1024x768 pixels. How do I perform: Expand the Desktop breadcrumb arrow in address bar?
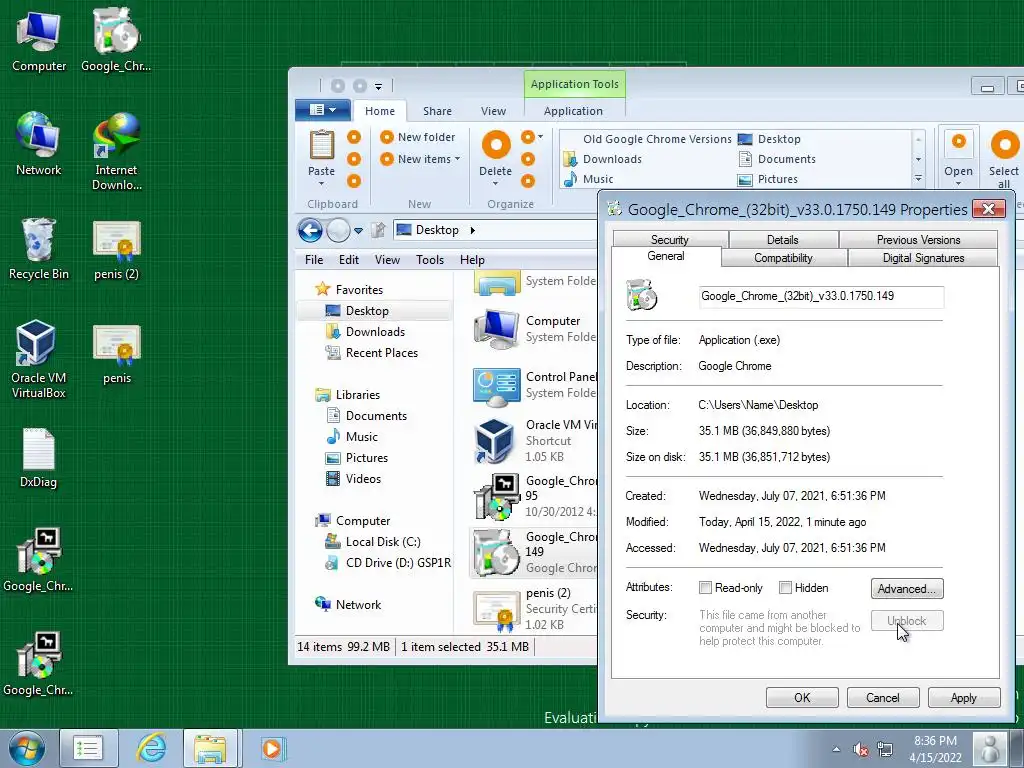coord(472,230)
